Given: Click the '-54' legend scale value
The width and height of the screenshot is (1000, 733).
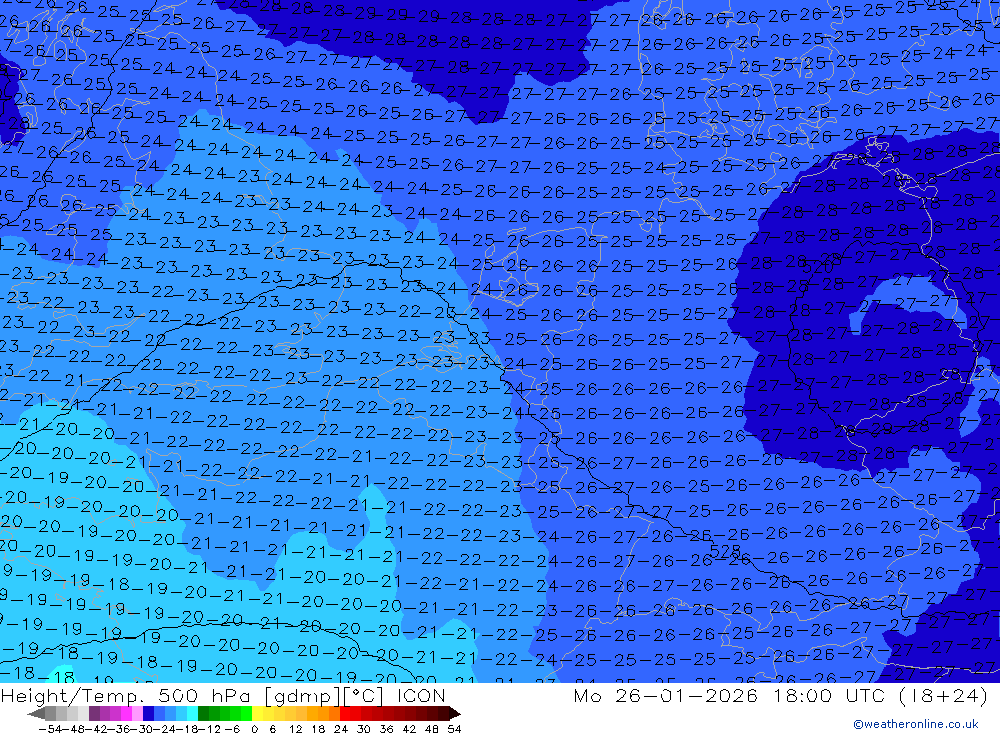Looking at the screenshot, I should coord(51,729).
